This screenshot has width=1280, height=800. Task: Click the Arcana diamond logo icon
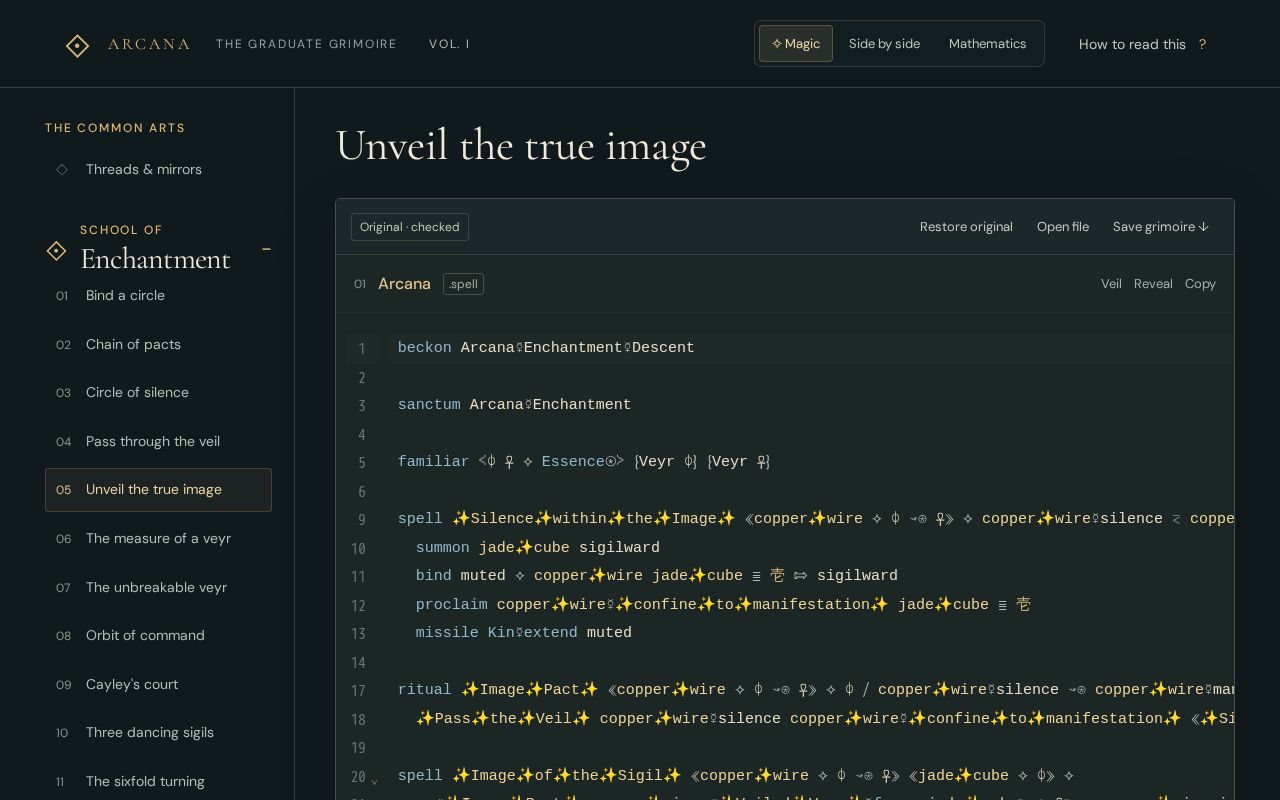click(77, 45)
